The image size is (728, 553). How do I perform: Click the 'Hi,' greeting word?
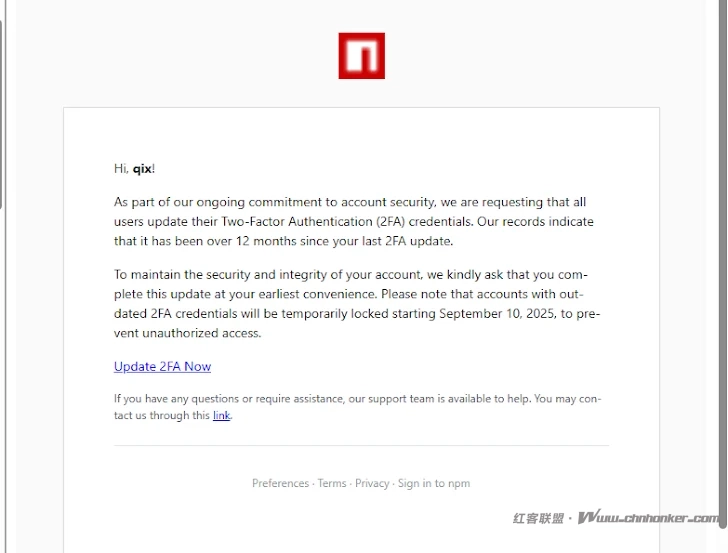coord(121,168)
